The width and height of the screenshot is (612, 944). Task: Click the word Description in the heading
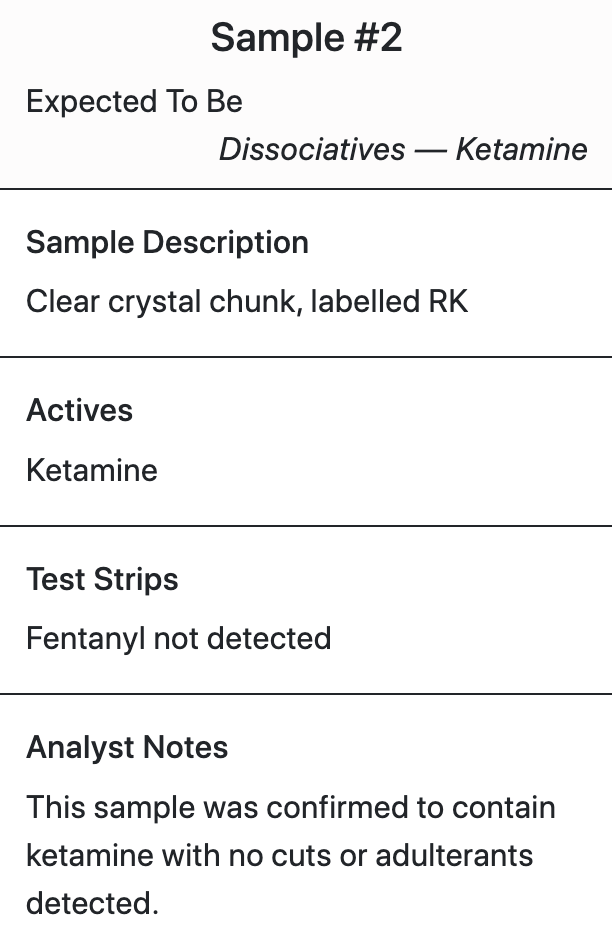[x=226, y=242]
